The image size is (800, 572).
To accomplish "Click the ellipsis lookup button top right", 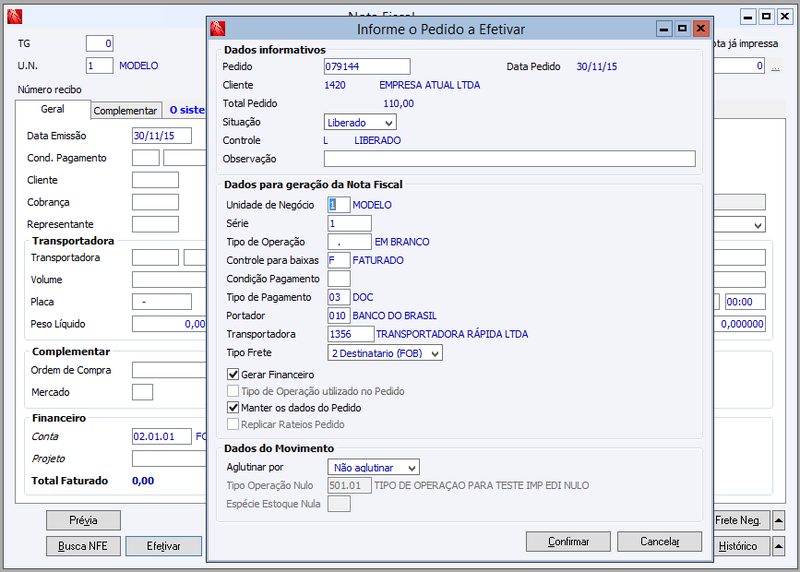I will [x=776, y=66].
